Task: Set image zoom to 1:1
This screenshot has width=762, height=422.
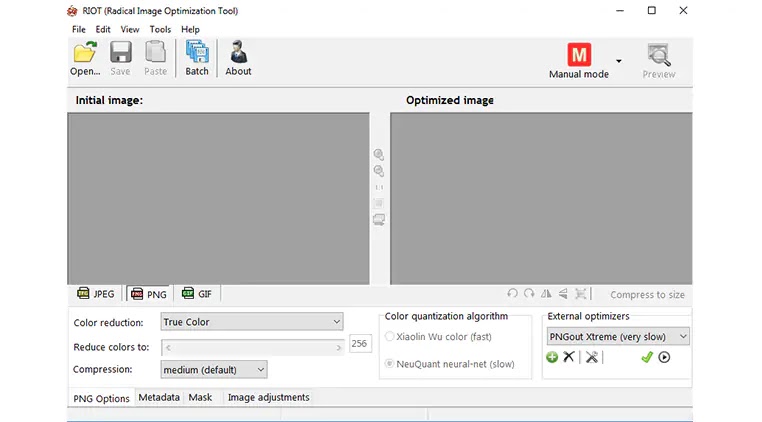Action: pos(379,188)
